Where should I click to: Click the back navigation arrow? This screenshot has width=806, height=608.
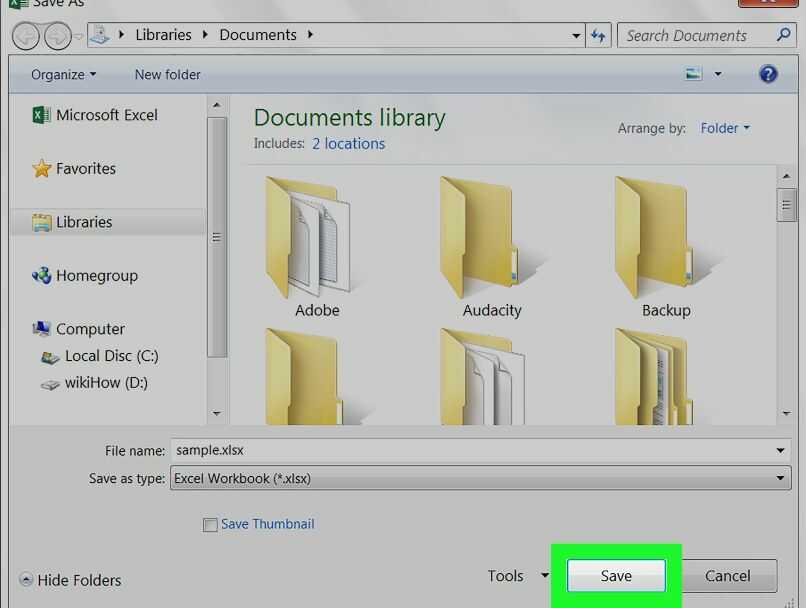[x=27, y=35]
